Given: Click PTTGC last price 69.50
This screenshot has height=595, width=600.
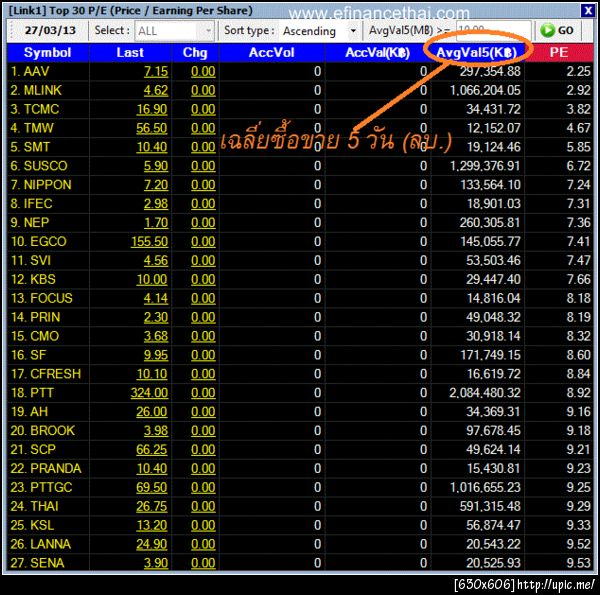Looking at the screenshot, I should point(152,487).
